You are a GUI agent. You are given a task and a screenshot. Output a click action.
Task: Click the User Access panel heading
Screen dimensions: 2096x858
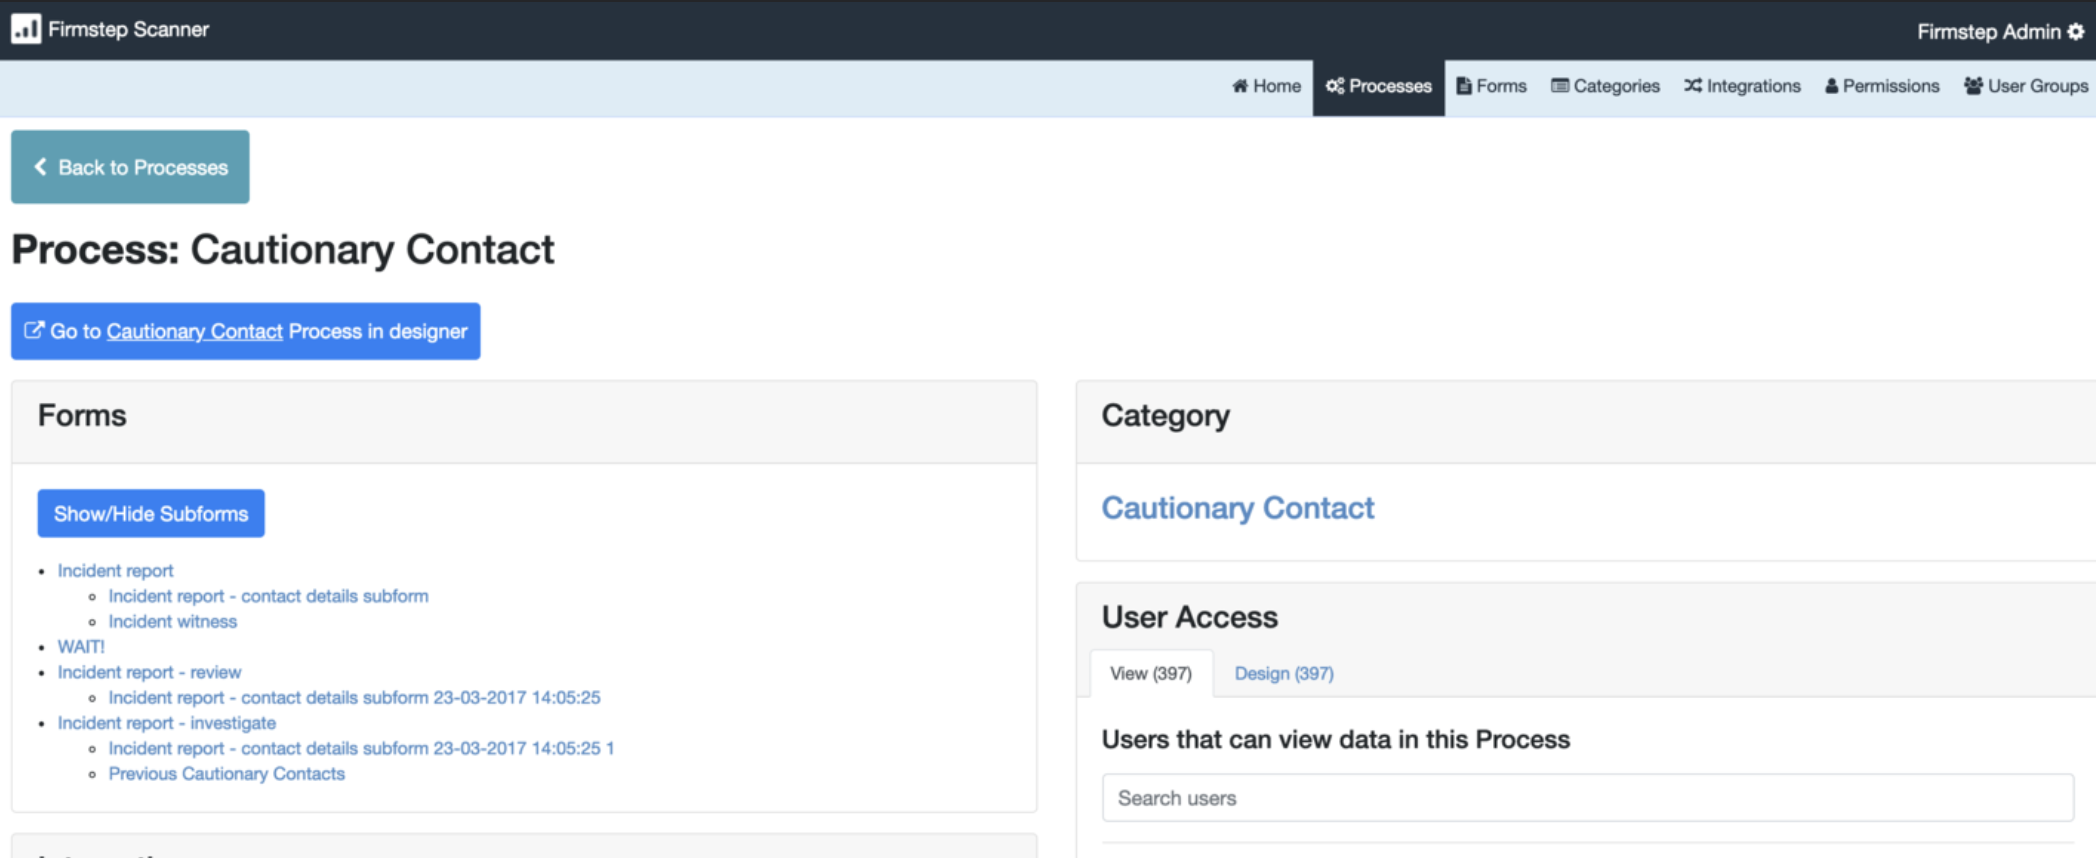click(x=1190, y=617)
